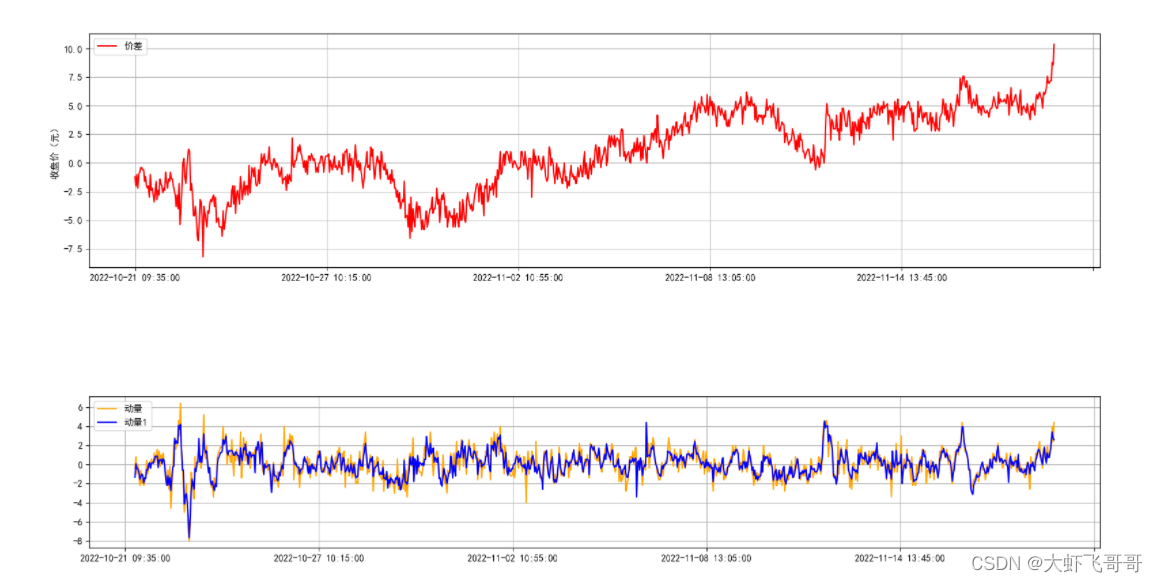Click 2022-10-27 10:15:00 under the 价差 chart
The image size is (1158, 582).
(326, 278)
